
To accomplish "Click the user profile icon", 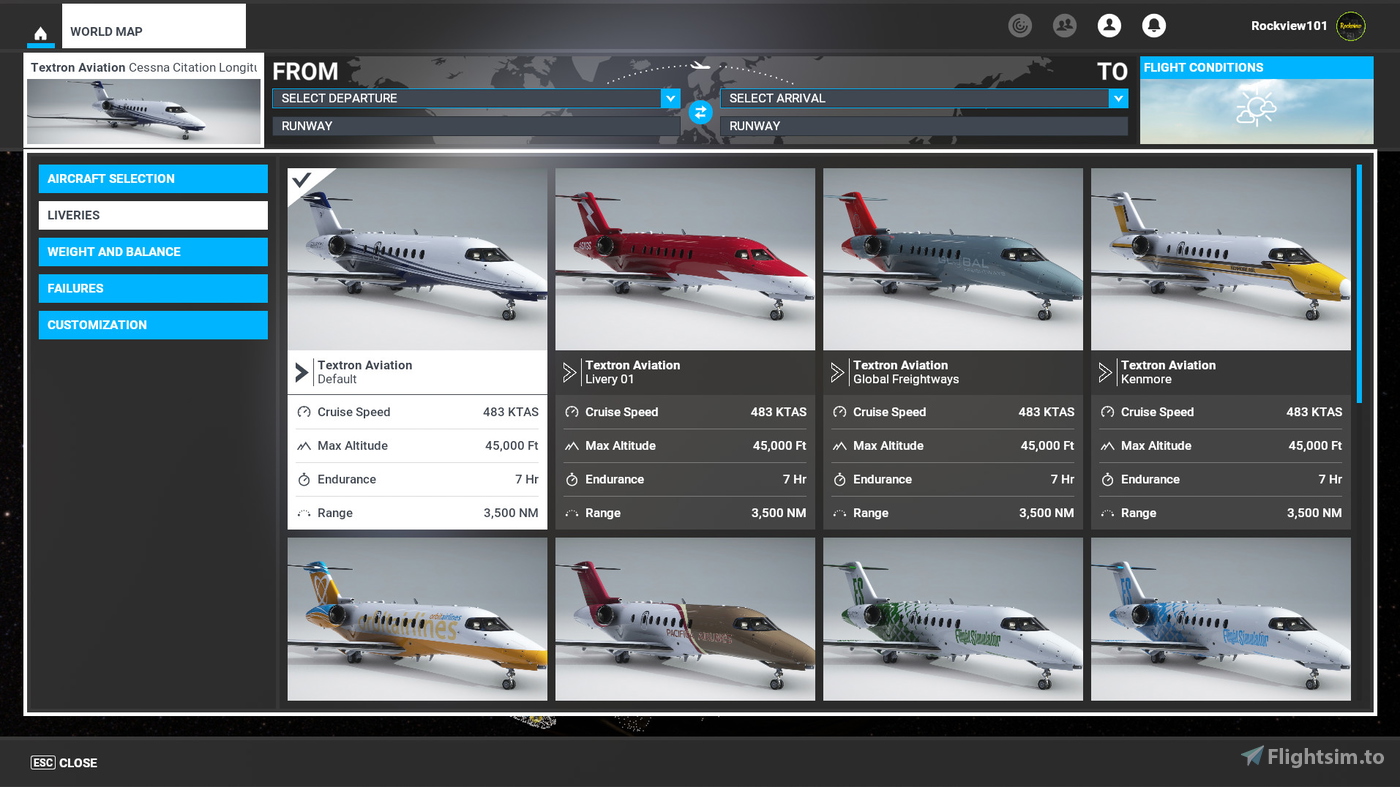I will point(1109,25).
